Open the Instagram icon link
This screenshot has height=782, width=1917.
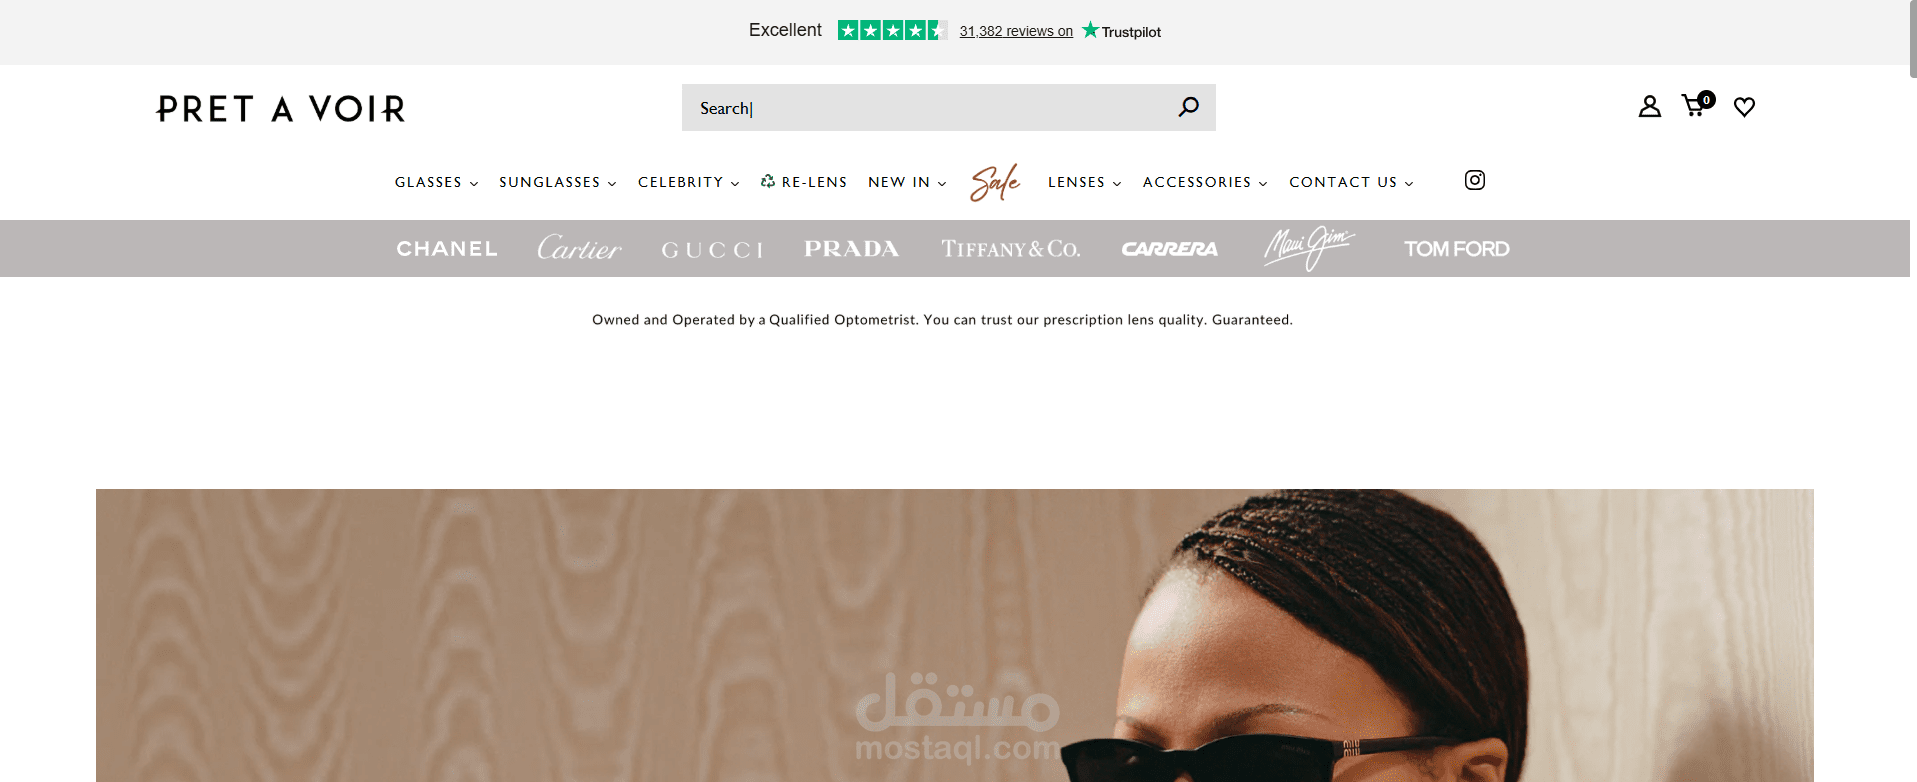[1474, 180]
